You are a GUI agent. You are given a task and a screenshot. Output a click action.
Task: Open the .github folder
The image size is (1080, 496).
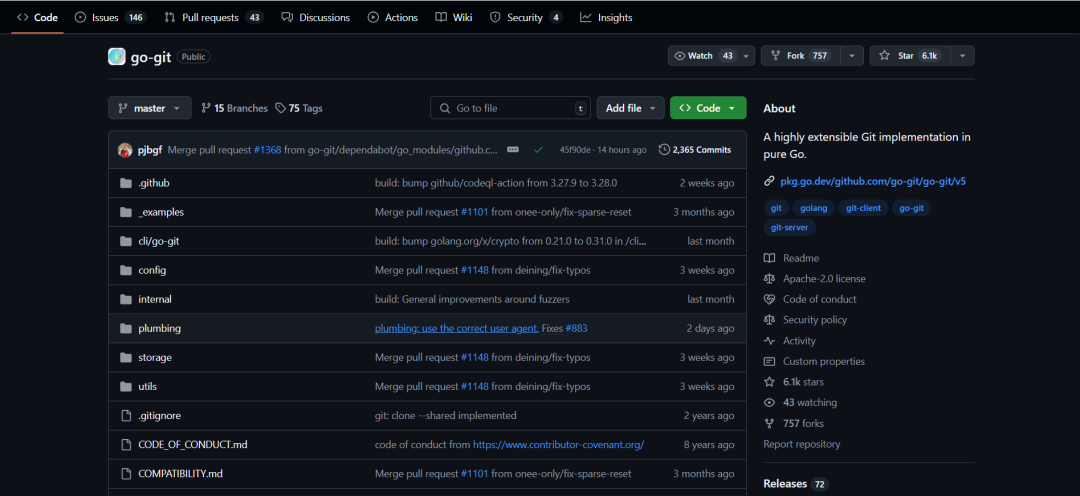coord(154,183)
